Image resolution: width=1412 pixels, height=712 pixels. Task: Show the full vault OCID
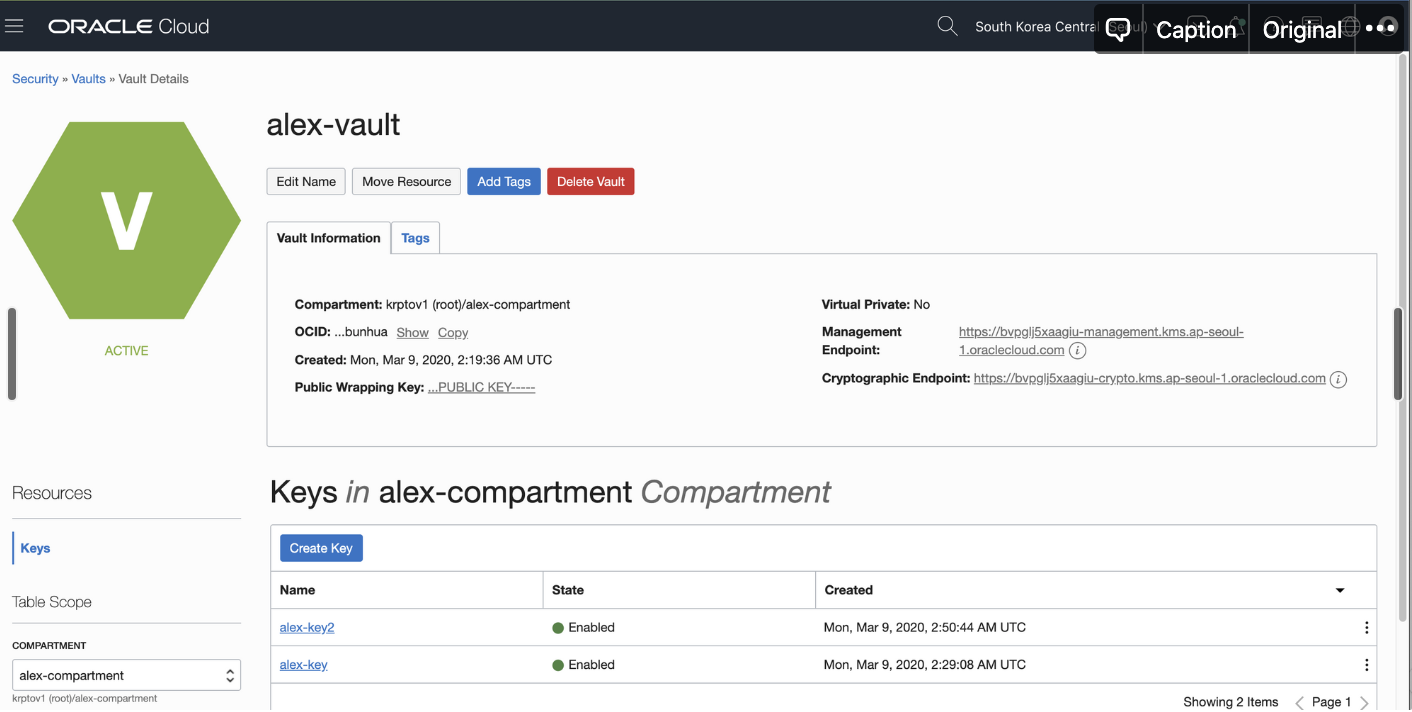pyautogui.click(x=412, y=333)
